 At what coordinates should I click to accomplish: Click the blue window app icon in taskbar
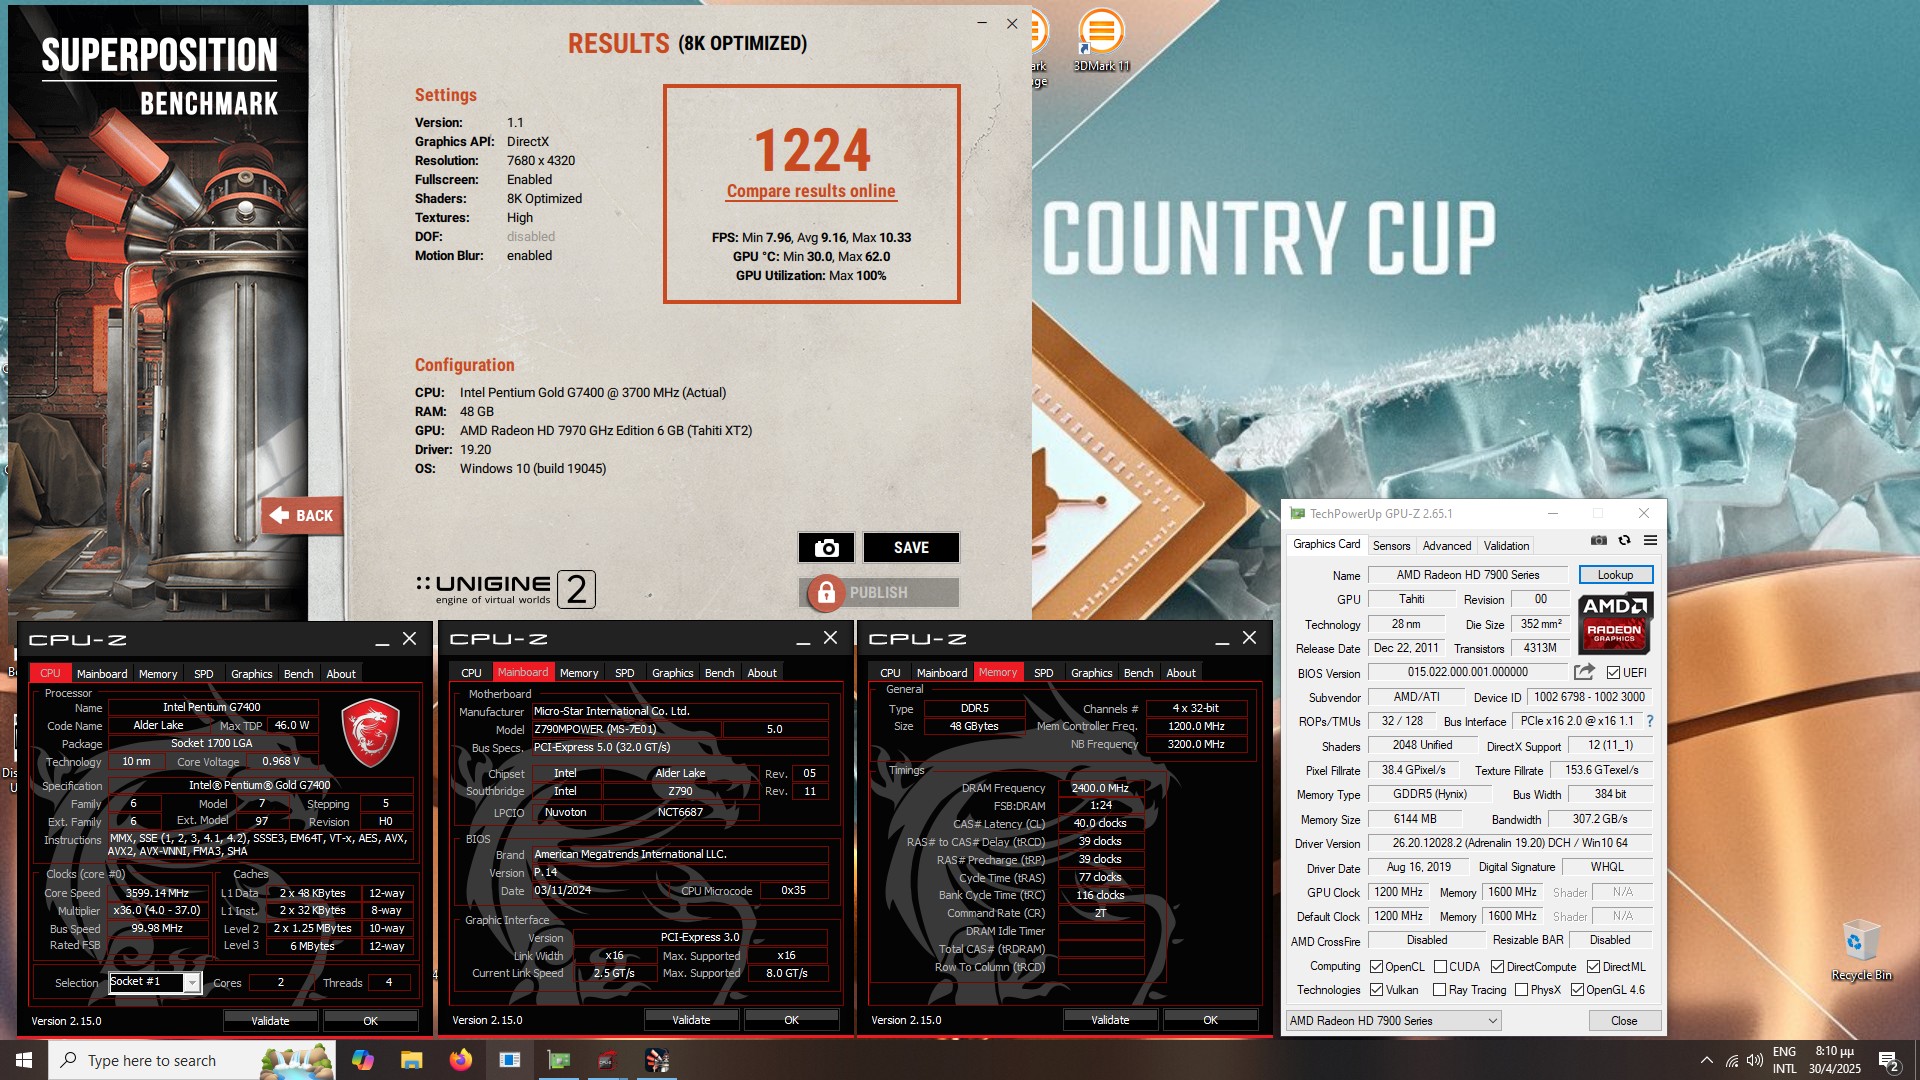pyautogui.click(x=510, y=1060)
